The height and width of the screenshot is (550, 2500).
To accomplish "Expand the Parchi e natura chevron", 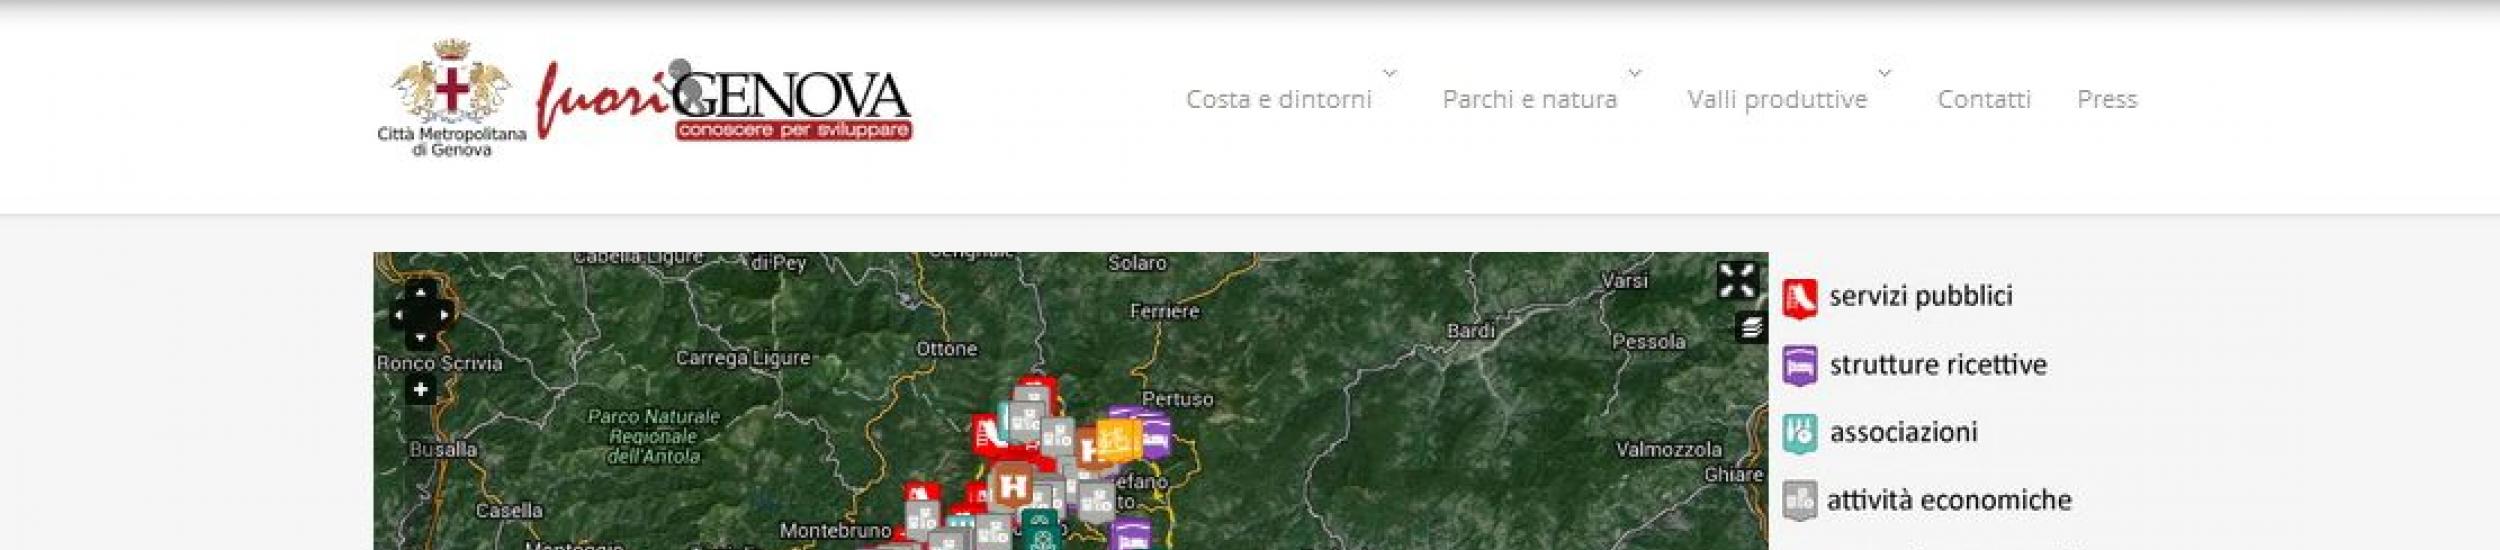I will click(1635, 73).
